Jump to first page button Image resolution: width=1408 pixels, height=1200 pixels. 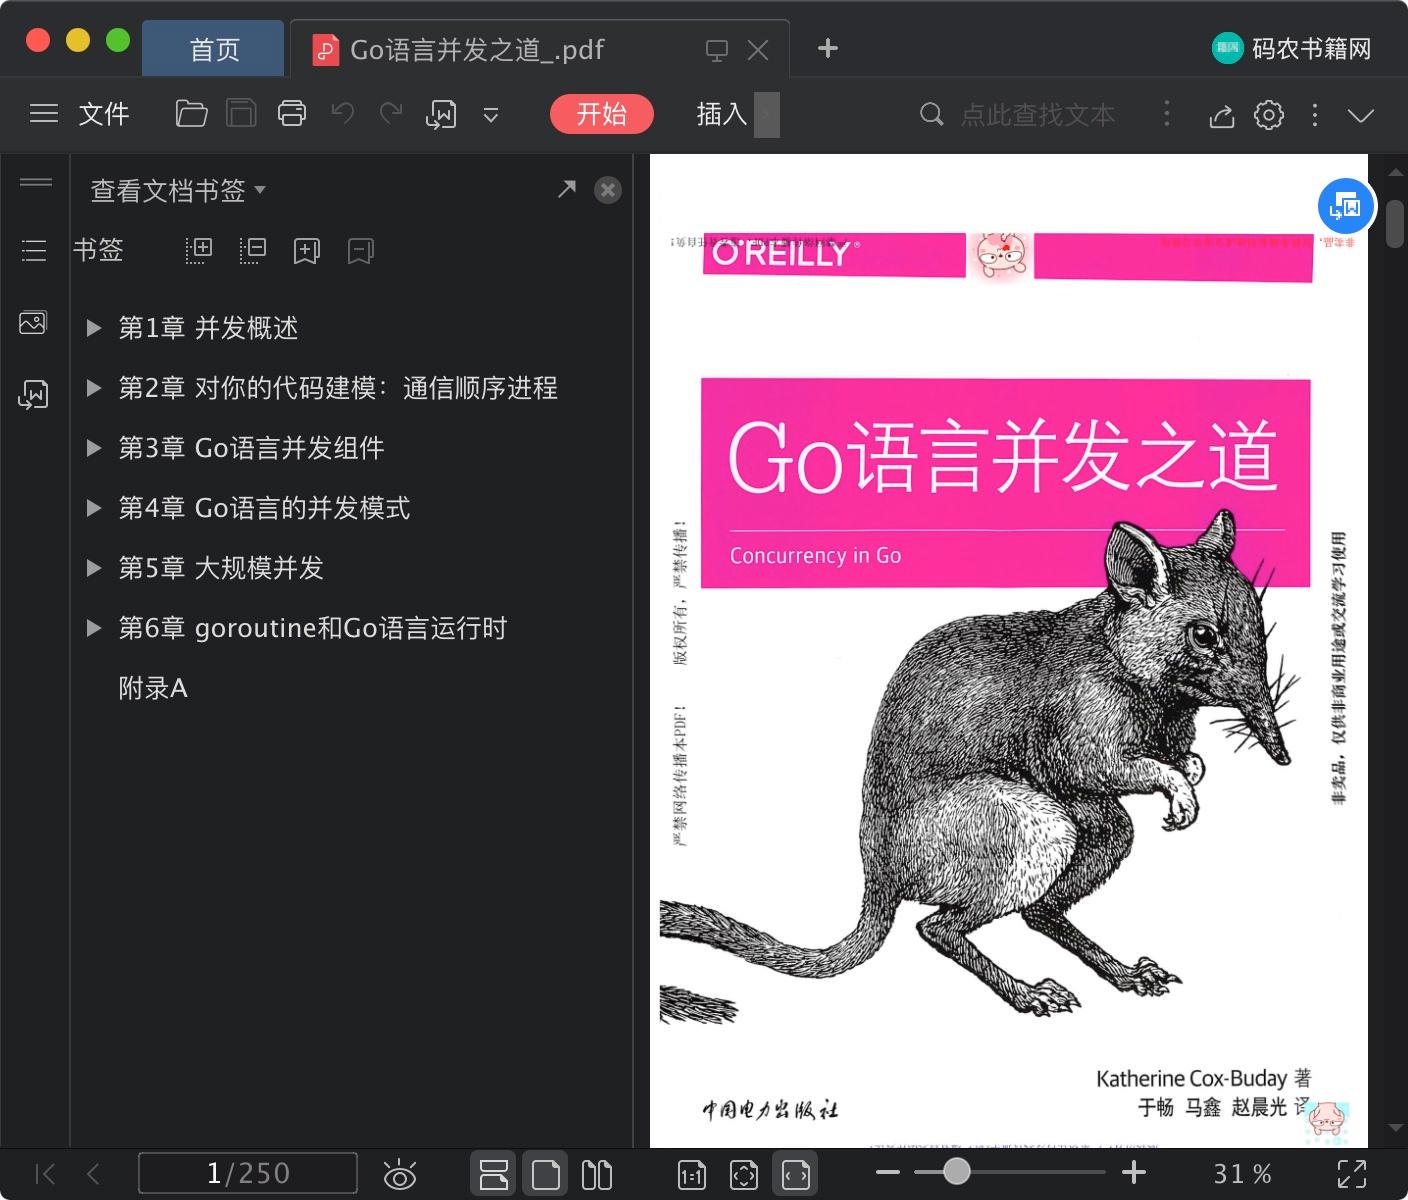coord(45,1173)
